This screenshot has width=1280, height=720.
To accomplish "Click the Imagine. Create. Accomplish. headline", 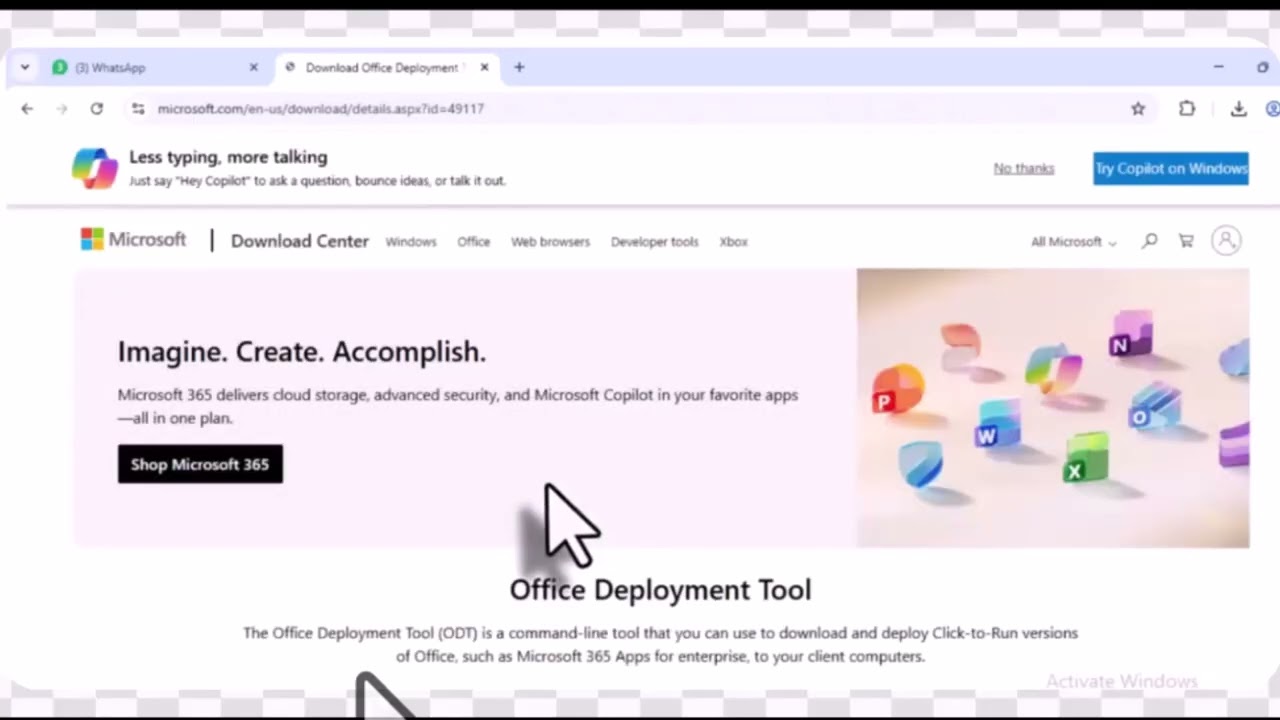I will [x=302, y=352].
